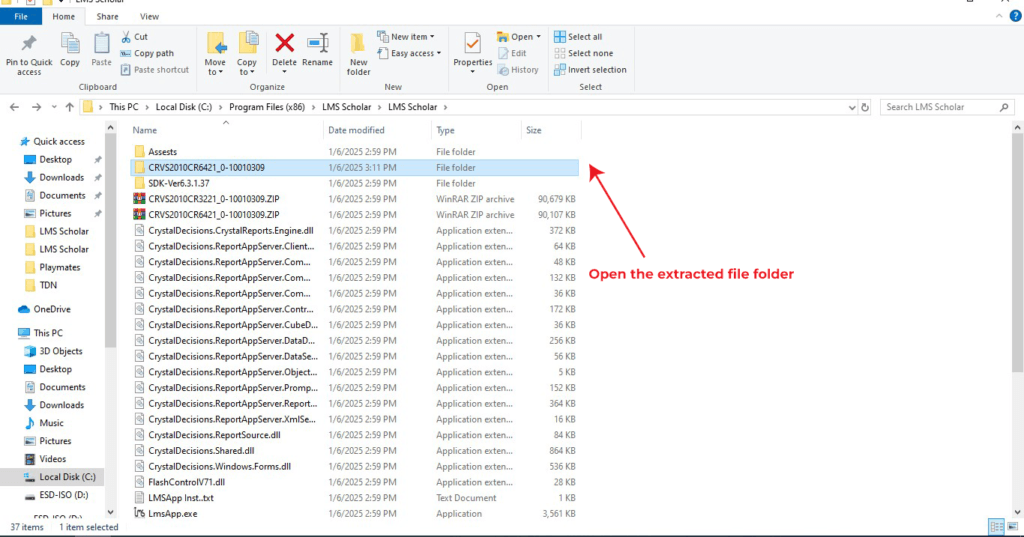
Task: Click Select none in ribbon
Action: pos(583,53)
